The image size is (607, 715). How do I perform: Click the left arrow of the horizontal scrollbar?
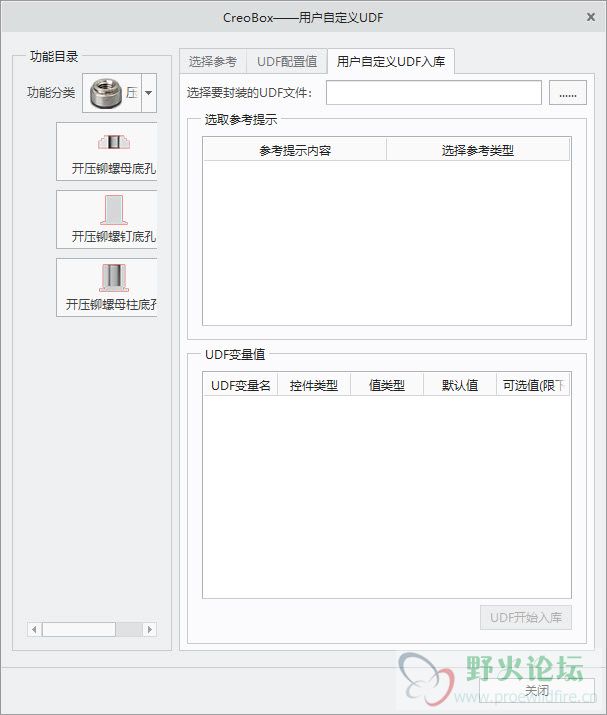click(x=34, y=630)
